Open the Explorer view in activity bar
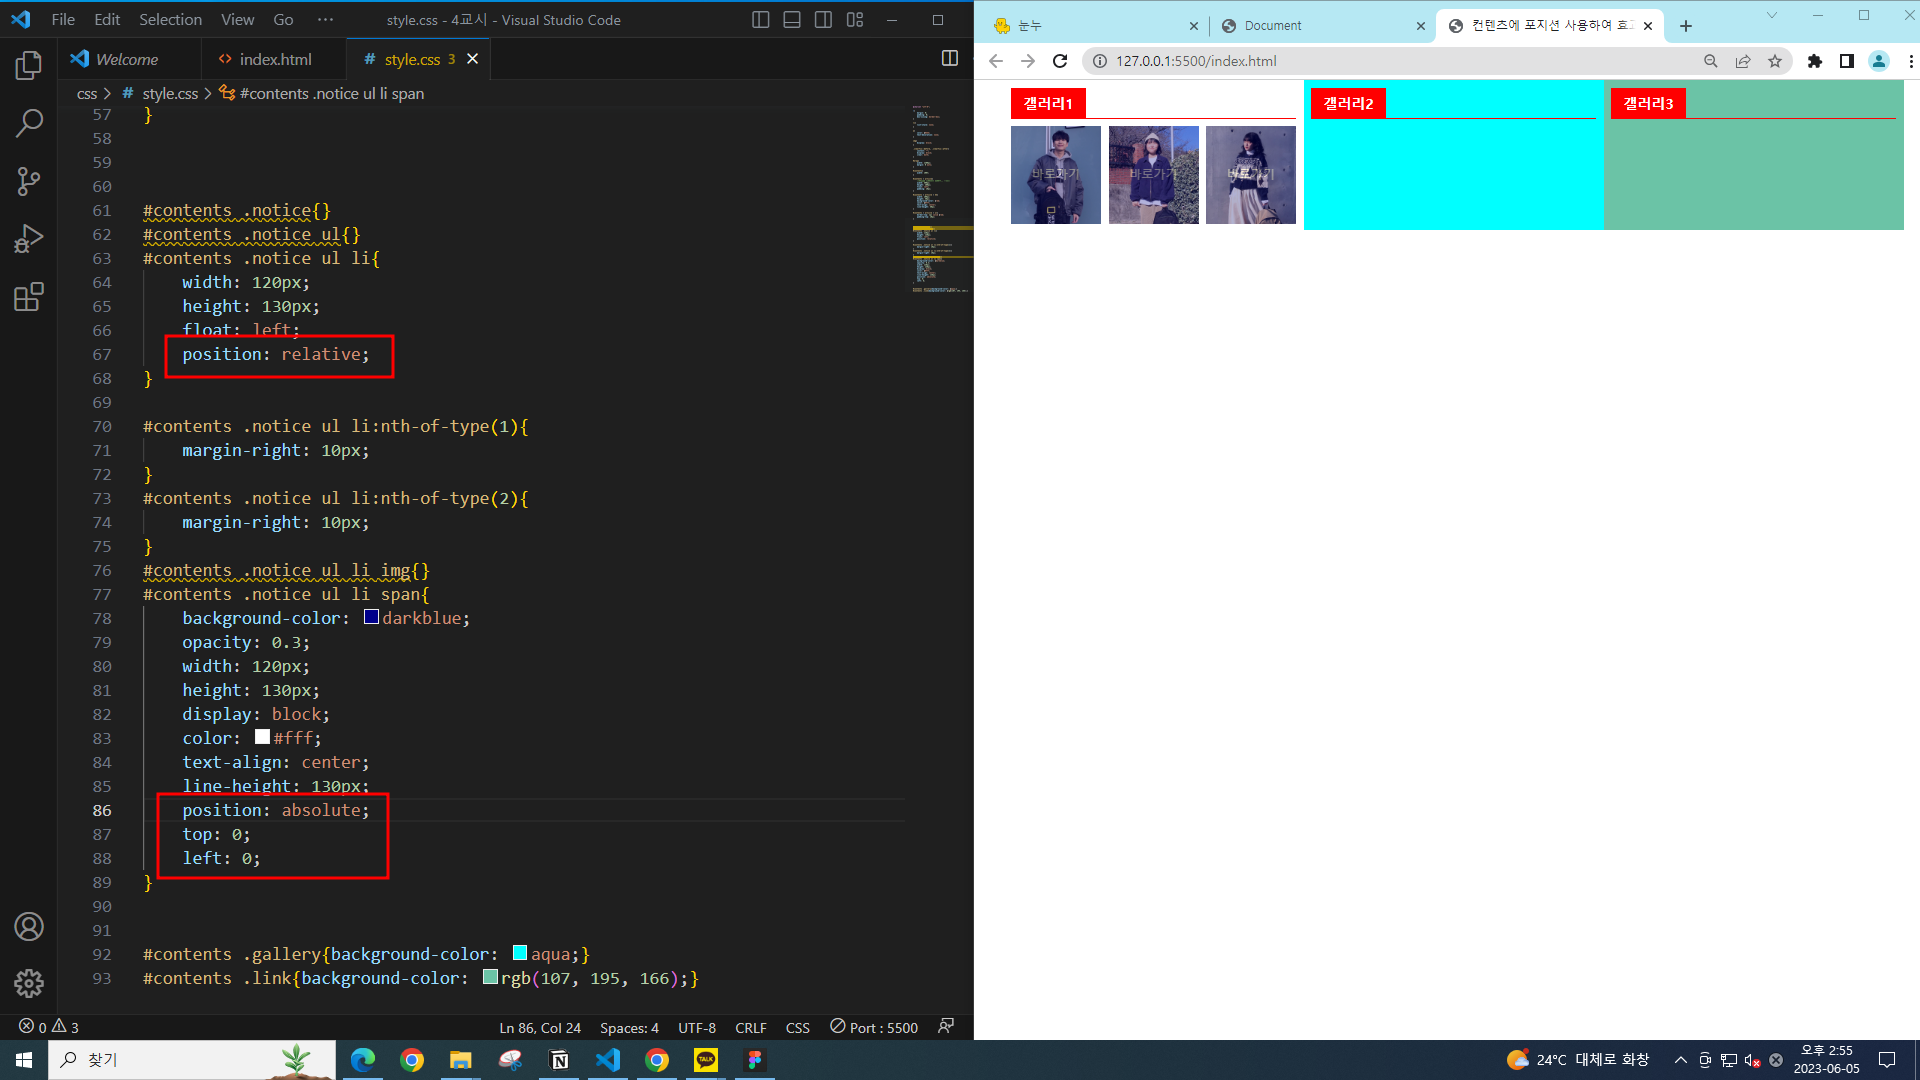 tap(29, 66)
